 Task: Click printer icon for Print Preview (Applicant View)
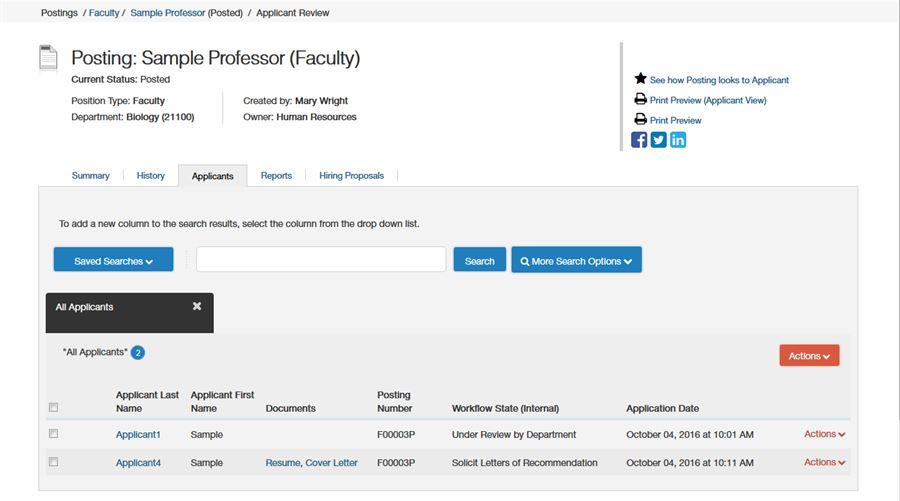pyautogui.click(x=640, y=99)
